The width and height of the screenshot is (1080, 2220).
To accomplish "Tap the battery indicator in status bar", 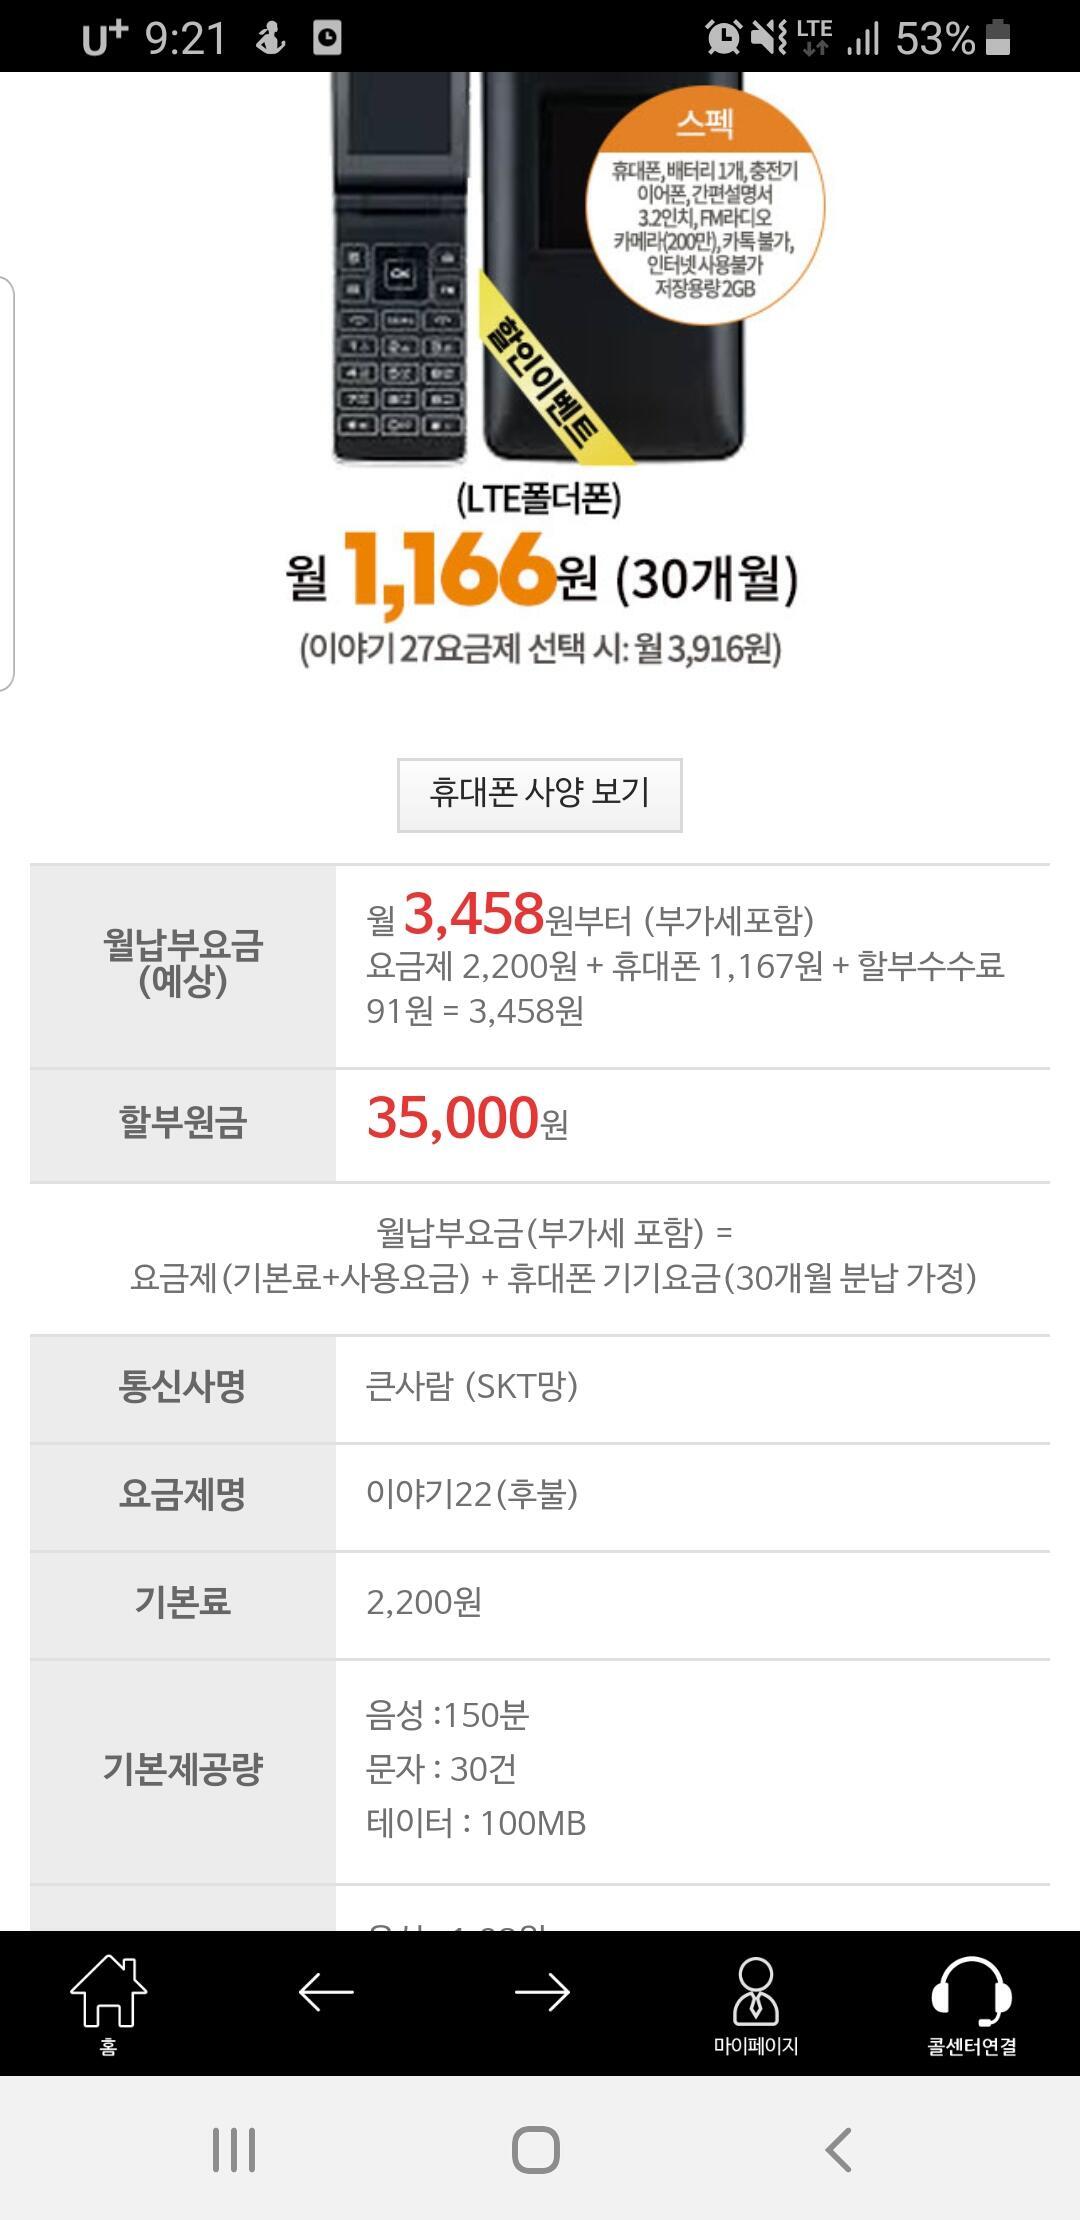I will pyautogui.click(x=998, y=38).
